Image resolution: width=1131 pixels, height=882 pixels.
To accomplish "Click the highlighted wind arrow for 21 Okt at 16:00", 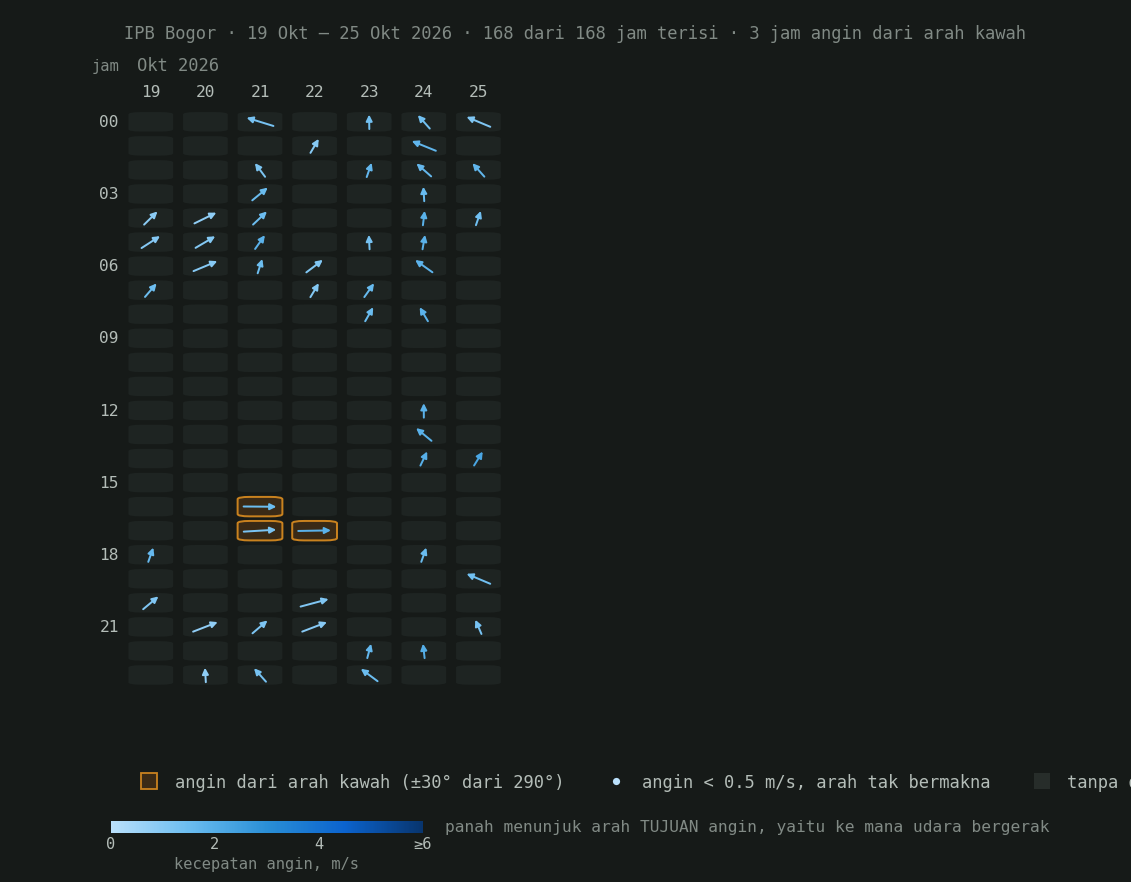I will pyautogui.click(x=260, y=506).
